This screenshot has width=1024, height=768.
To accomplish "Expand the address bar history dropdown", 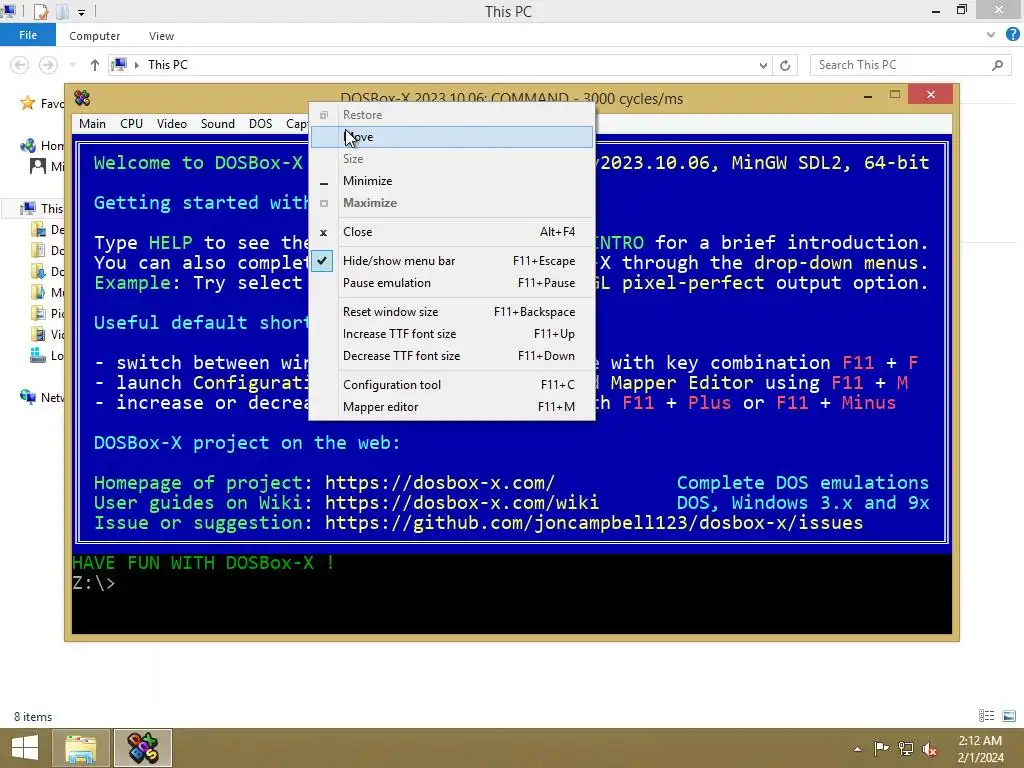I will coord(763,65).
